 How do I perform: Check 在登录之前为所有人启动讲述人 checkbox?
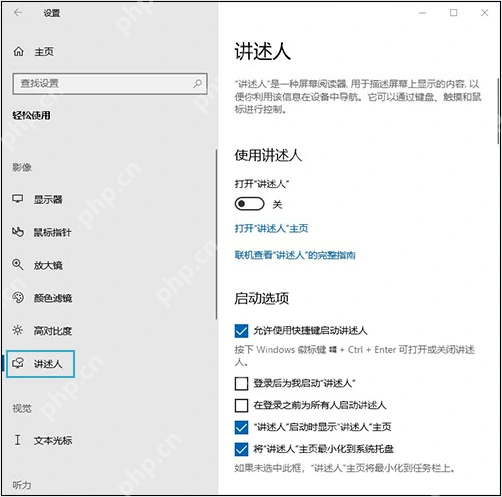pyautogui.click(x=241, y=405)
